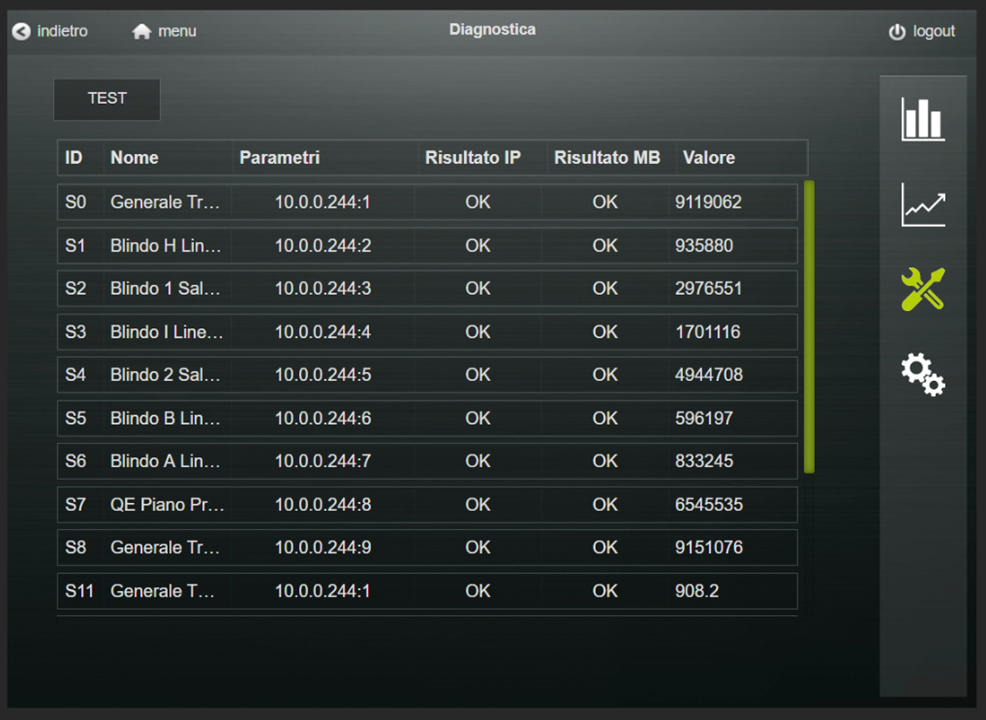This screenshot has width=986, height=720.
Task: Select row S7 QE Piano Pr…
Action: coord(427,505)
